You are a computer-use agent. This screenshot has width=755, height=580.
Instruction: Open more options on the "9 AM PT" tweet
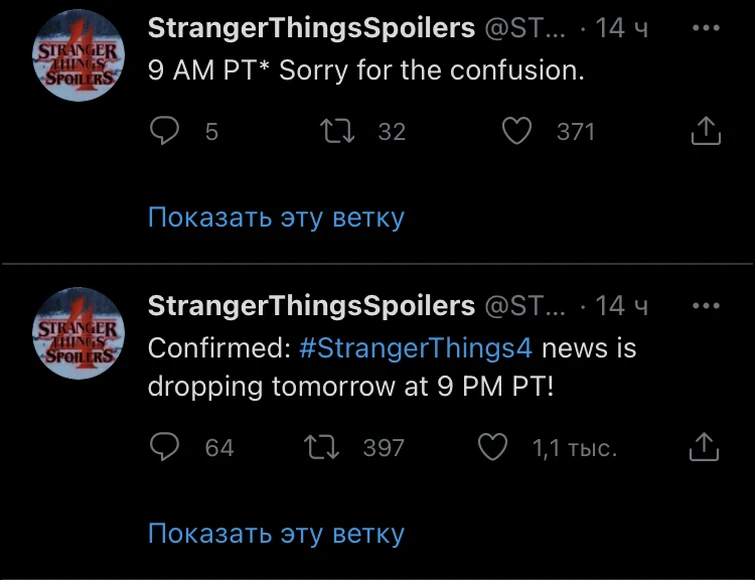tap(706, 28)
